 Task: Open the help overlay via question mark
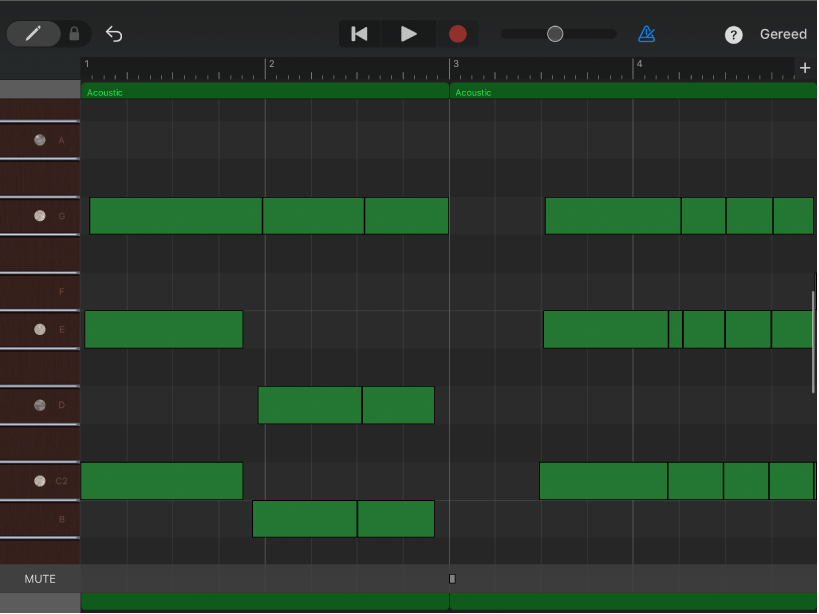click(x=733, y=34)
